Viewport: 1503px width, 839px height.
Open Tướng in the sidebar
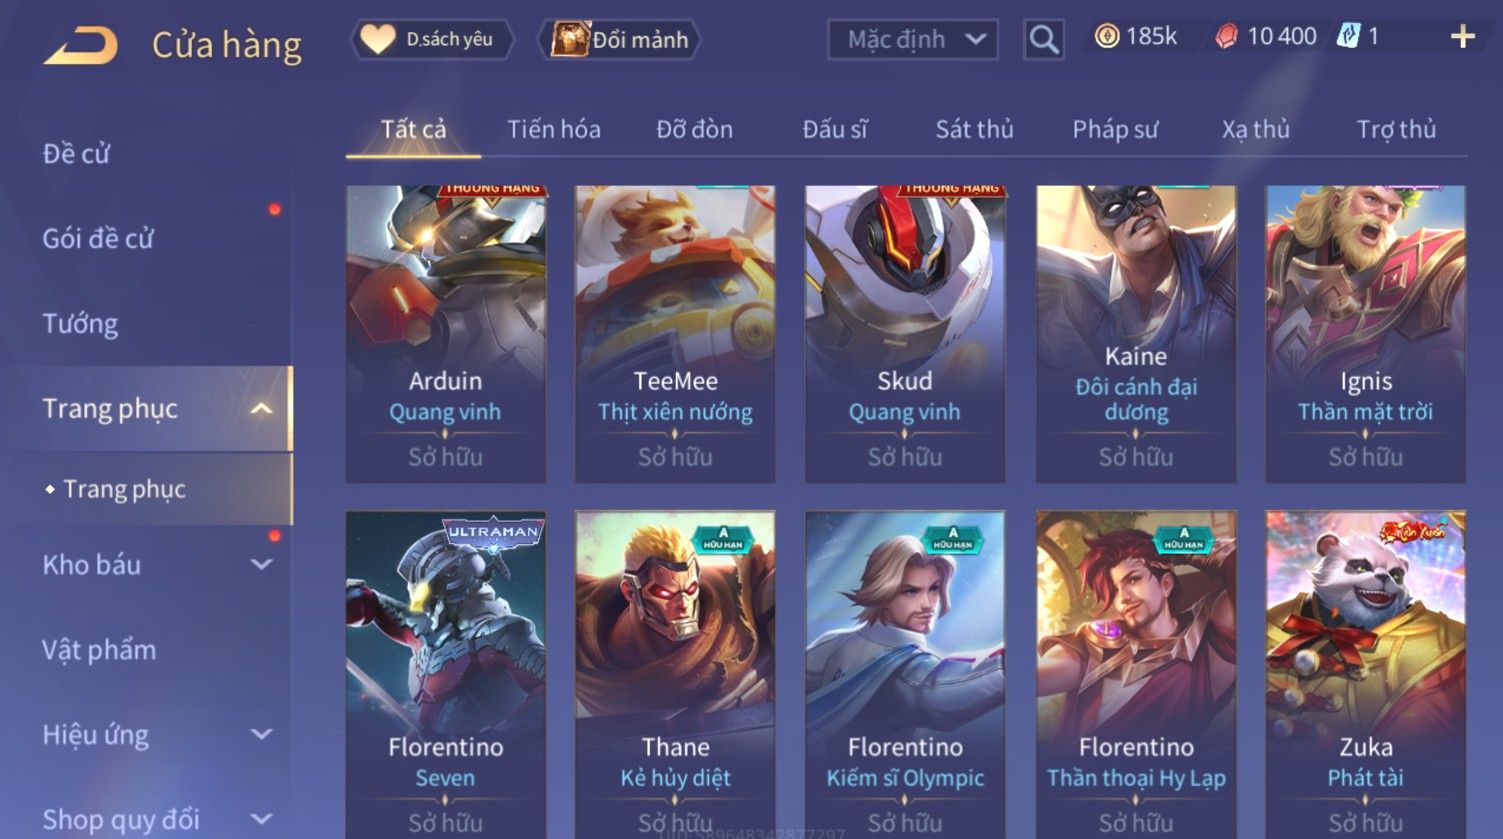[80, 324]
